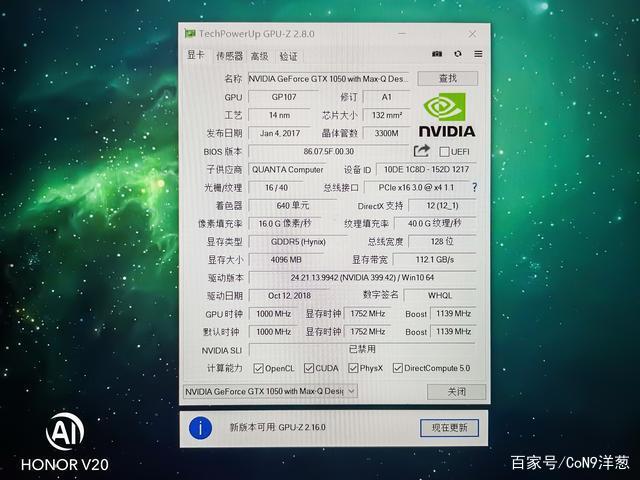Click the BIOS export share icon
This screenshot has width=640, height=480.
(x=422, y=151)
